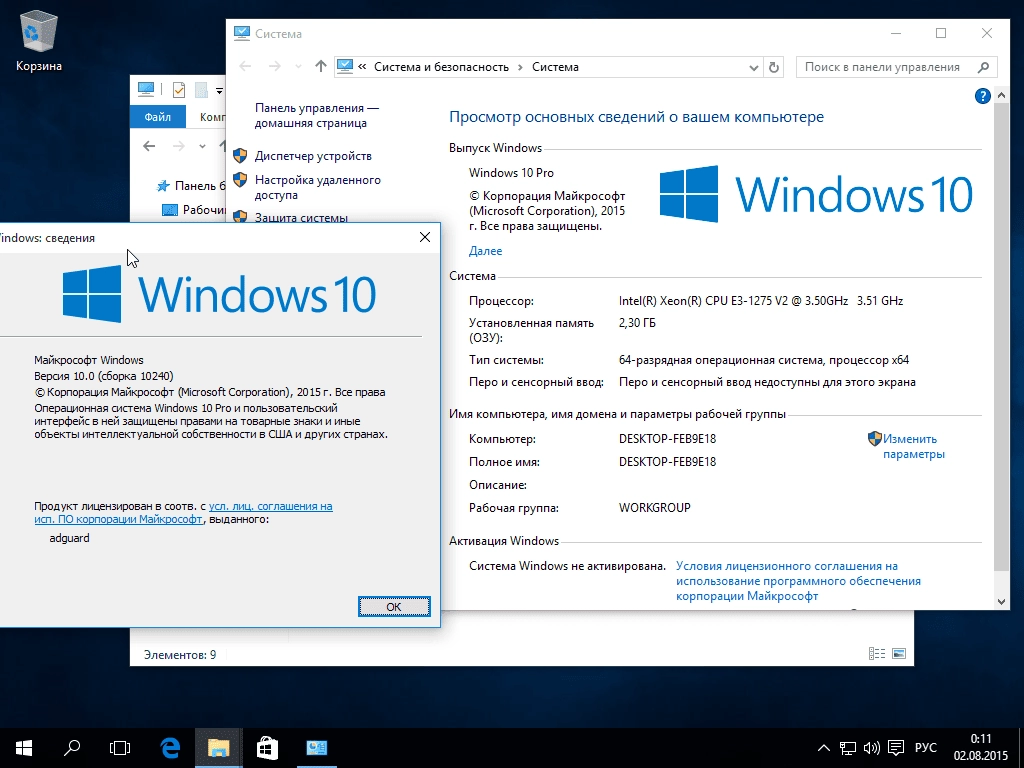The image size is (1024, 768).
Task: Go forward in Система window
Action: 275,67
